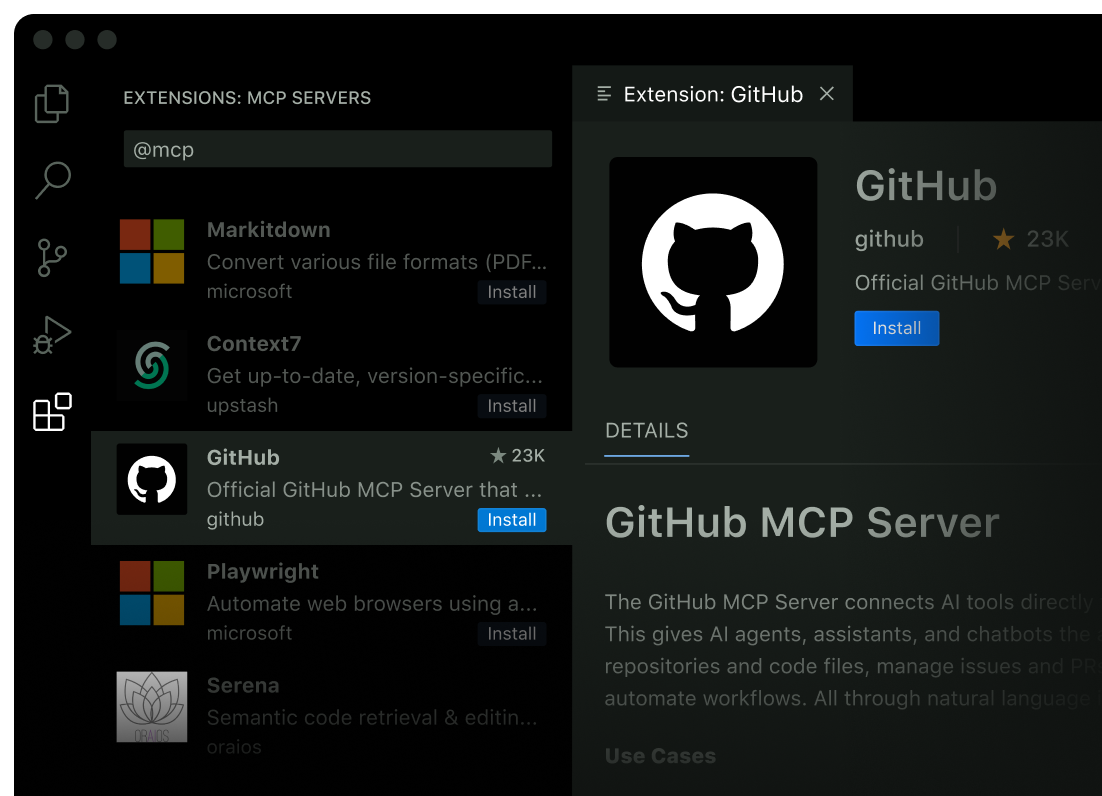
Task: Focus the @mcp search field
Action: click(337, 149)
